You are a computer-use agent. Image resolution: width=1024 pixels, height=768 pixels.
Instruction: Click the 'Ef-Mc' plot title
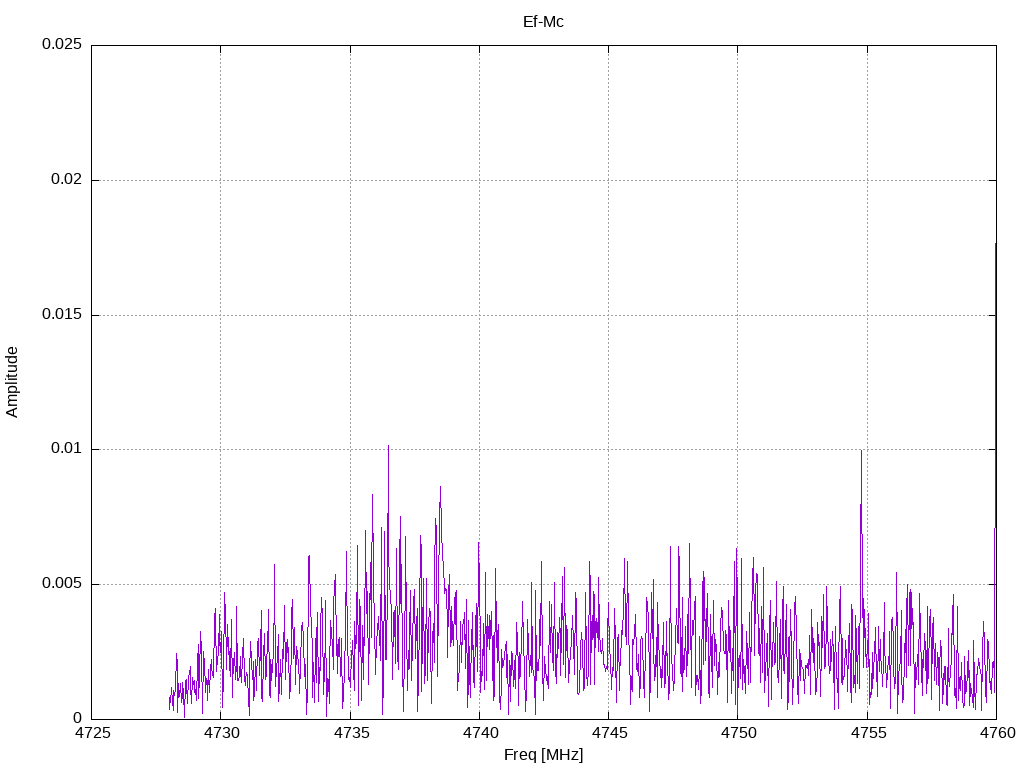[x=543, y=21]
